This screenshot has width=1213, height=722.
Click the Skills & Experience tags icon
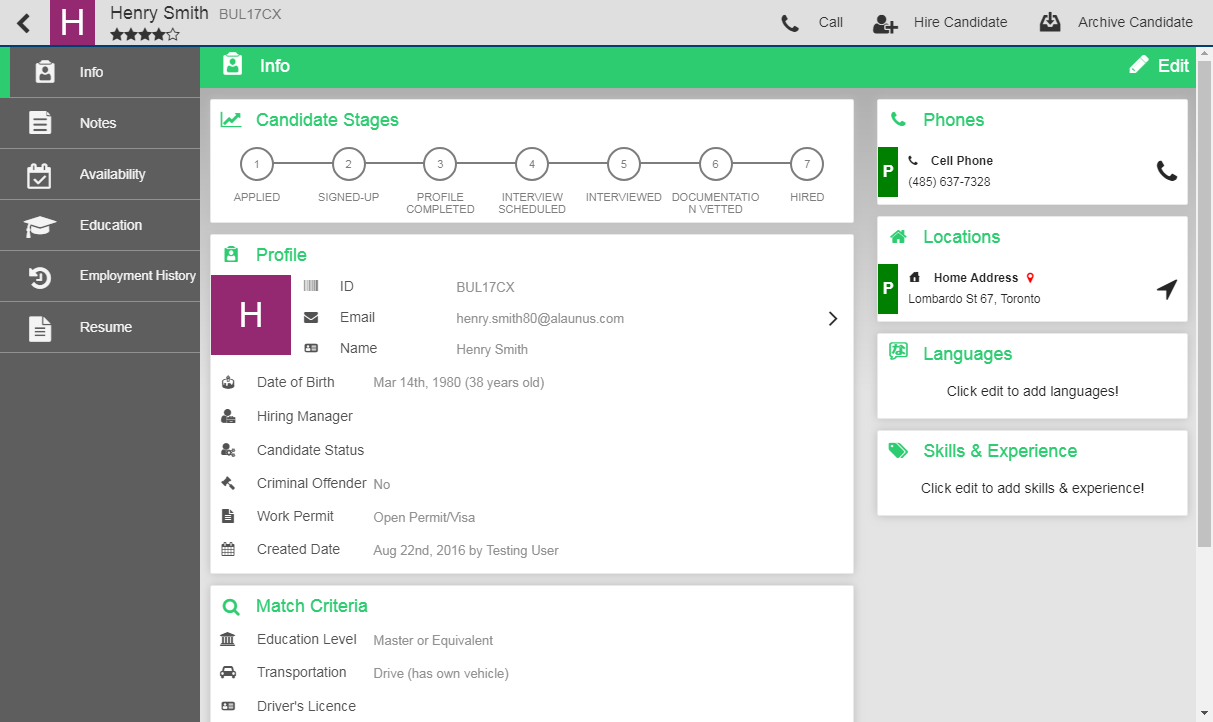(898, 451)
